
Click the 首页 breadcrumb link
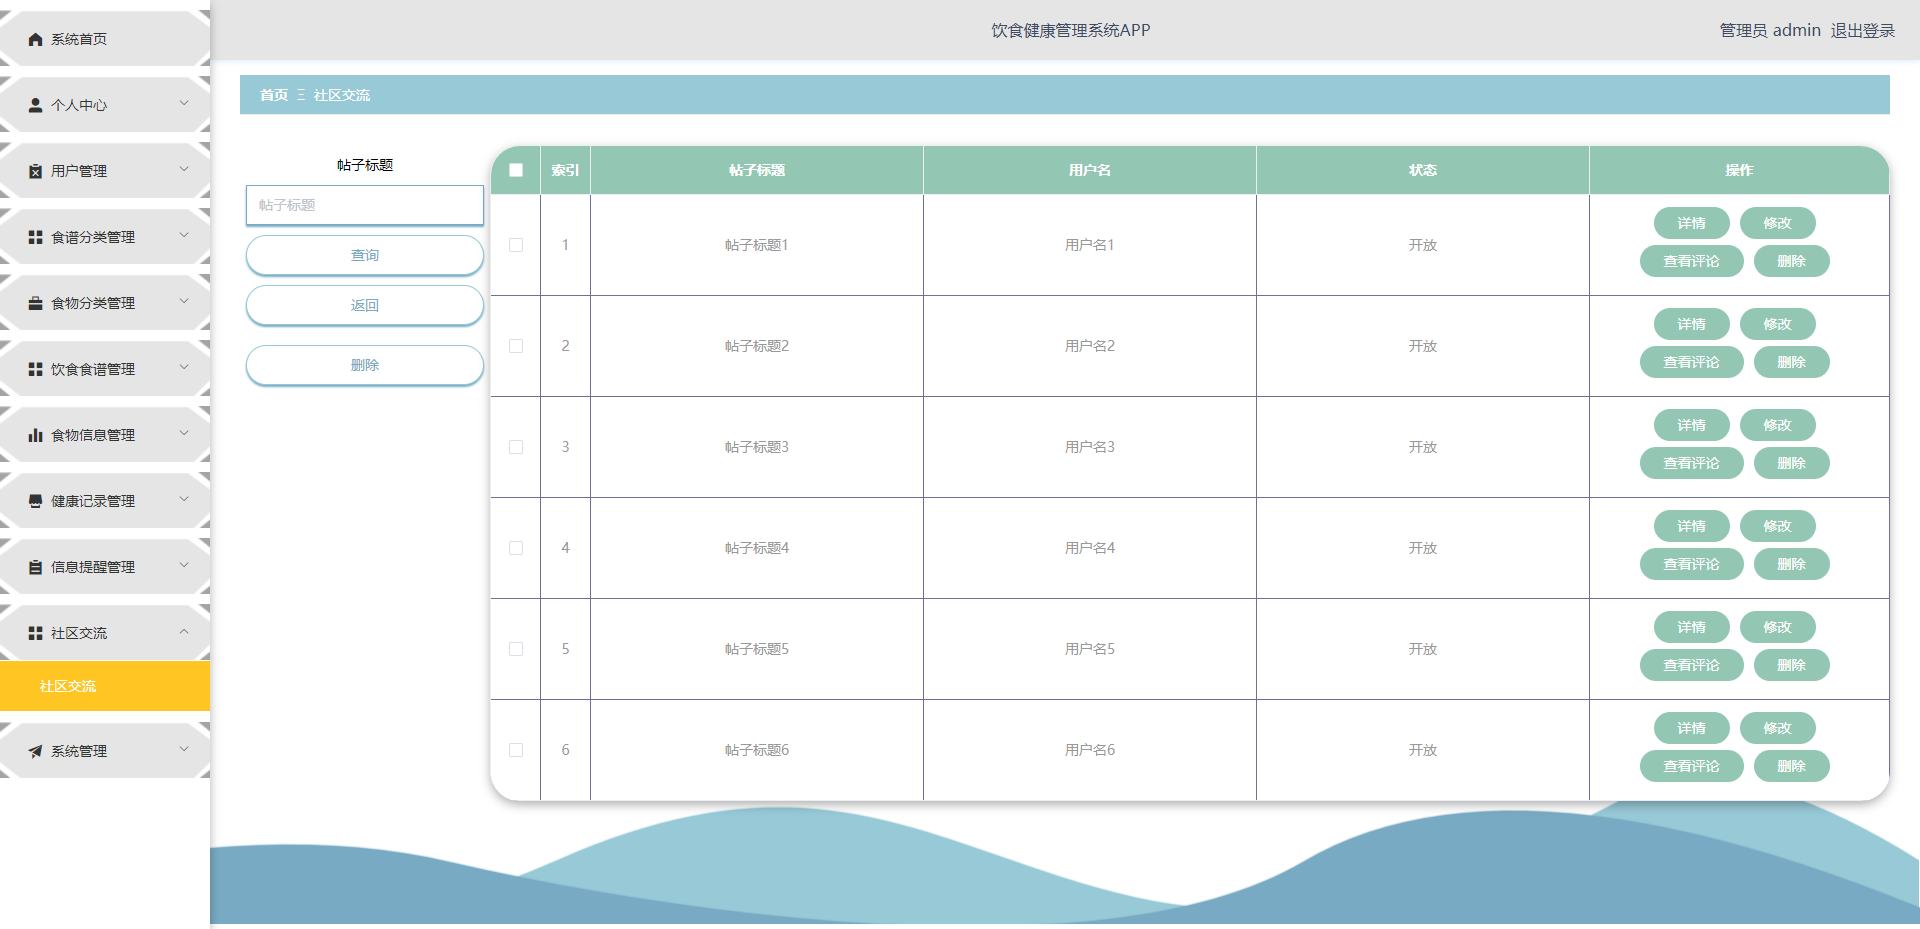pos(274,95)
